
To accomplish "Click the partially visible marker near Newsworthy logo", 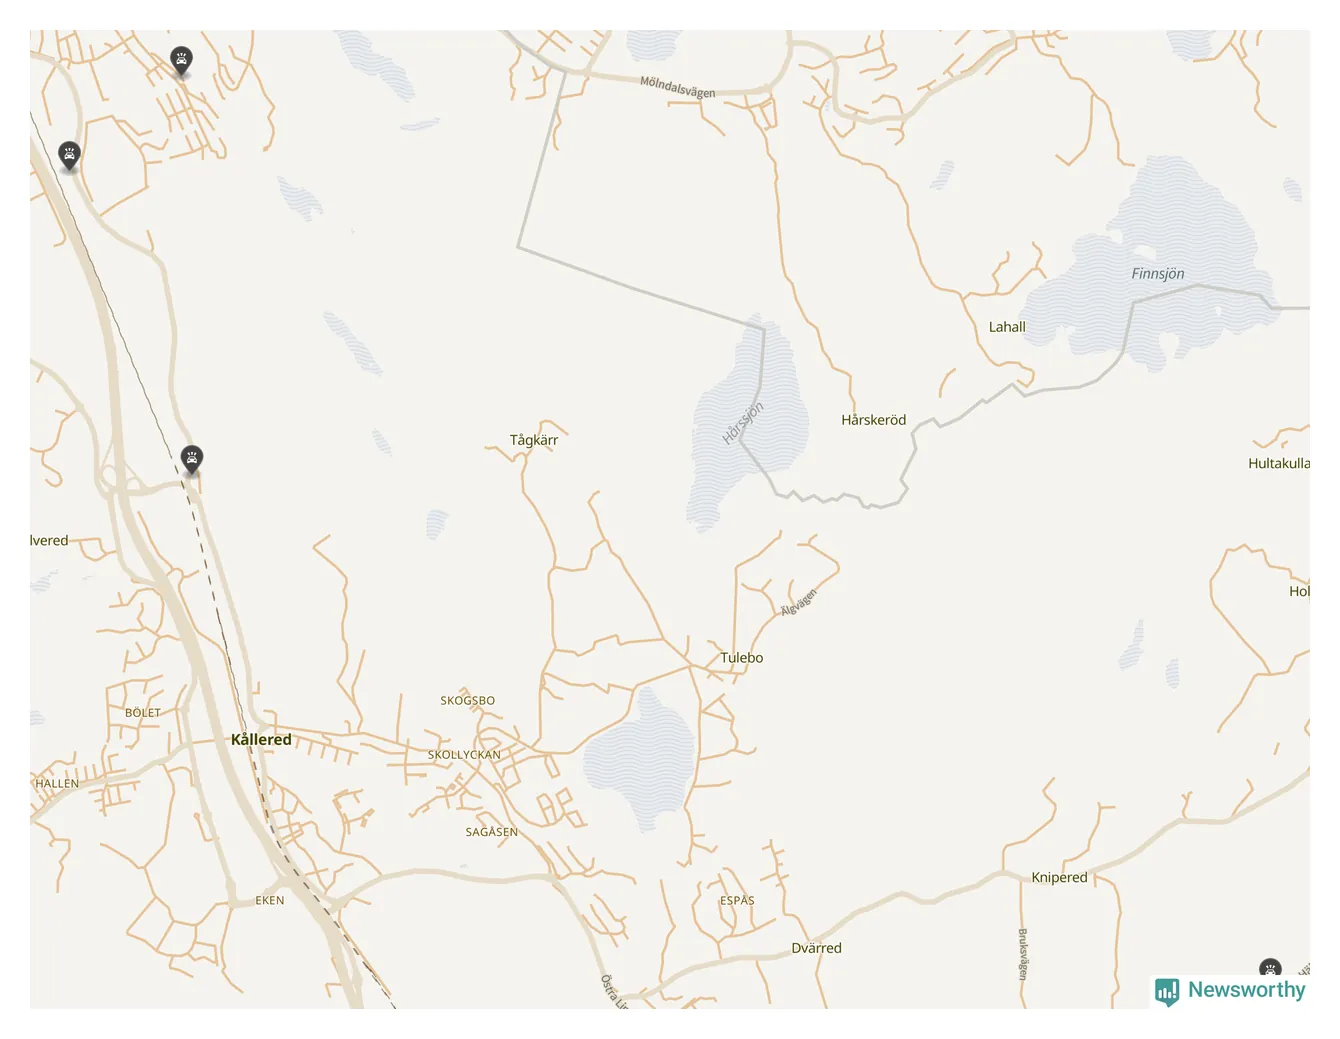I will tap(1270, 968).
